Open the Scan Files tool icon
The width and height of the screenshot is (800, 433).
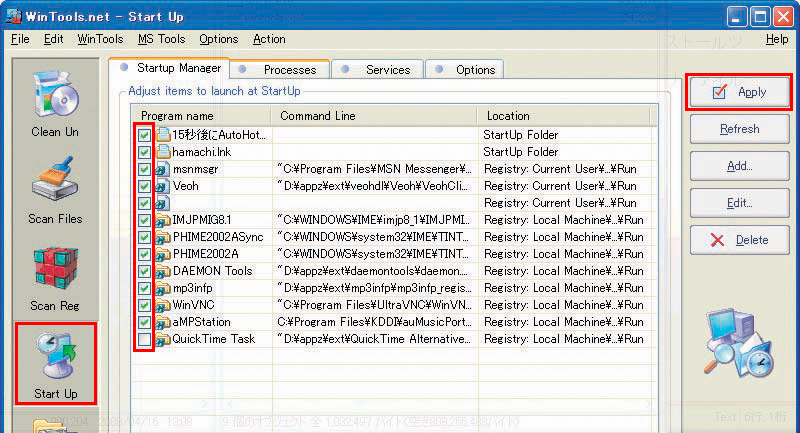pyautogui.click(x=55, y=180)
